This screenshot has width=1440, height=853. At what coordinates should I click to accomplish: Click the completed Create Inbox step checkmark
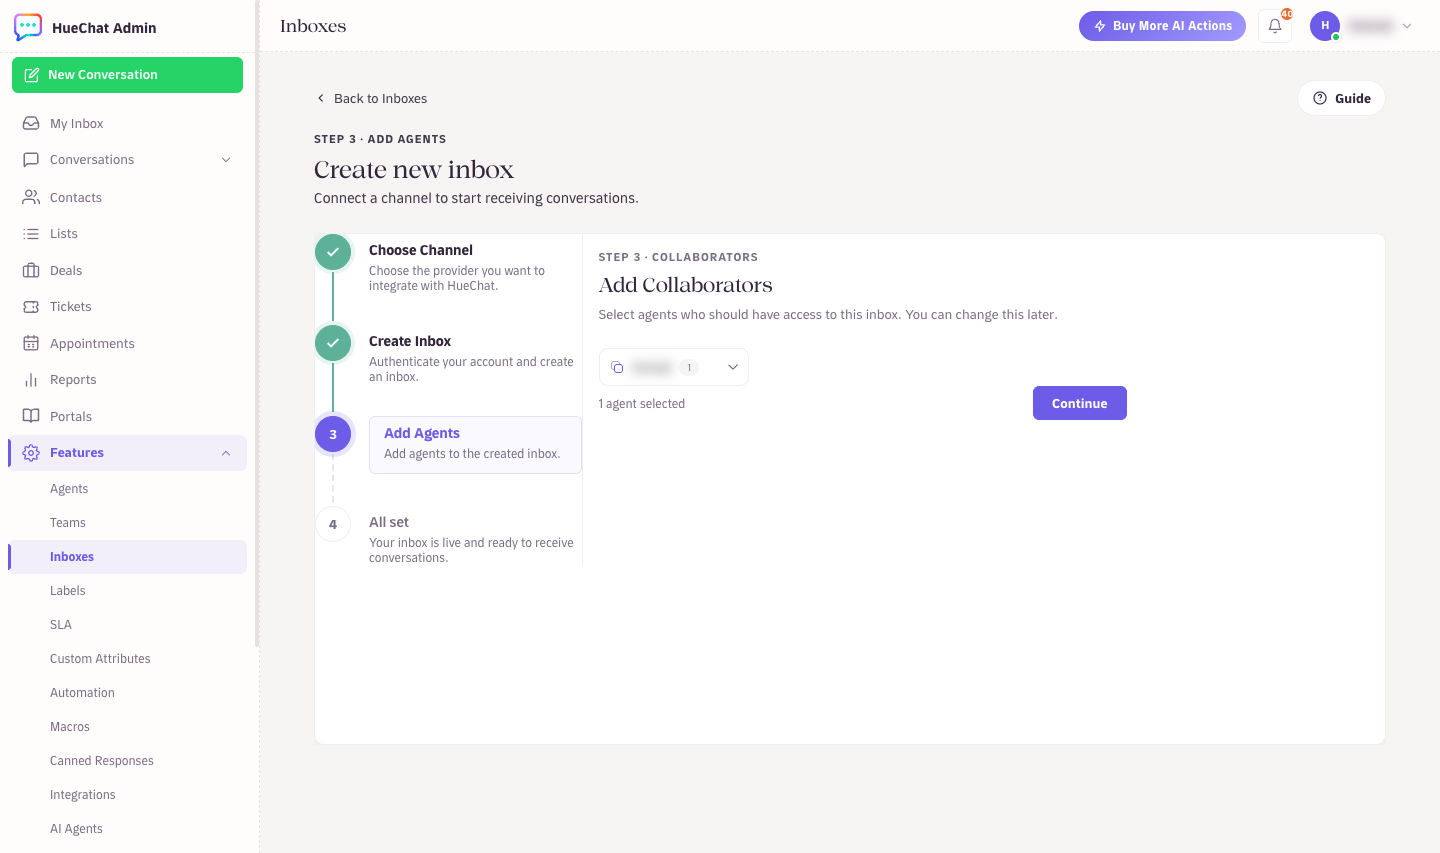tap(333, 343)
